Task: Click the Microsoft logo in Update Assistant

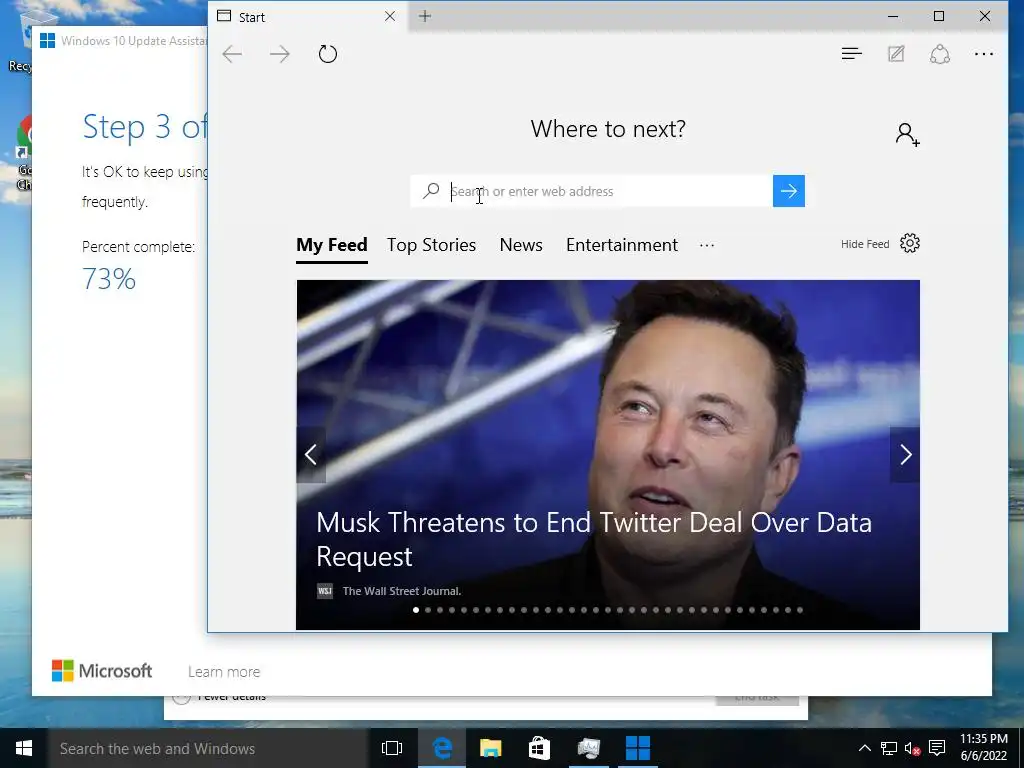Action: coord(102,671)
